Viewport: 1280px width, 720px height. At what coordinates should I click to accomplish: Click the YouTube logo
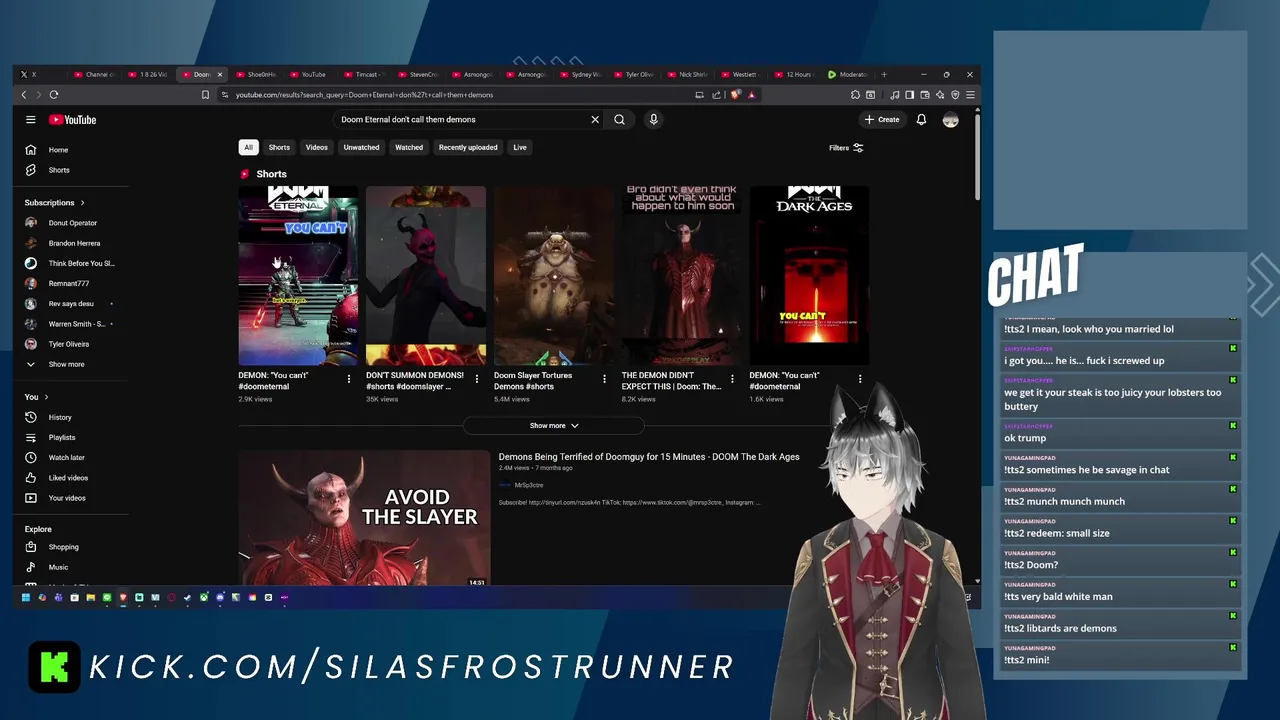pos(72,120)
